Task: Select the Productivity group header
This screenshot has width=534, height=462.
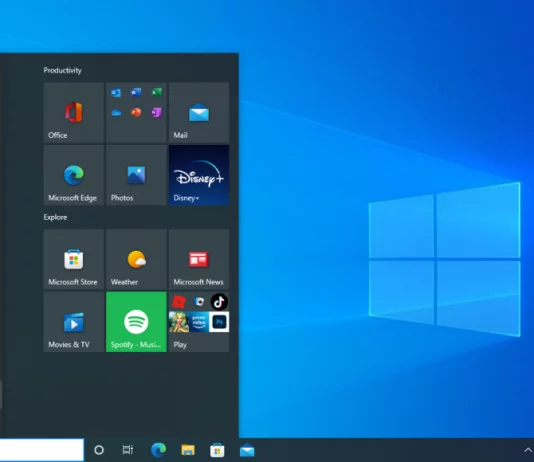Action: [62, 70]
